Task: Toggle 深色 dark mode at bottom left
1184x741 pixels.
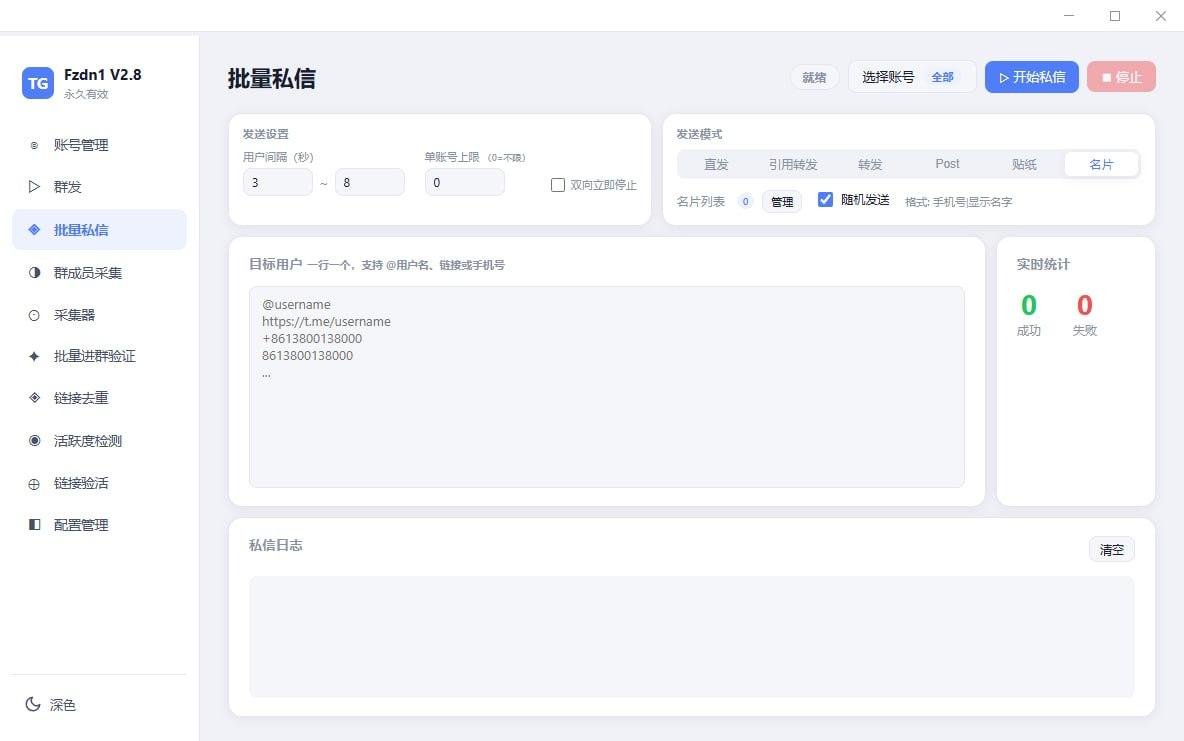Action: point(52,705)
